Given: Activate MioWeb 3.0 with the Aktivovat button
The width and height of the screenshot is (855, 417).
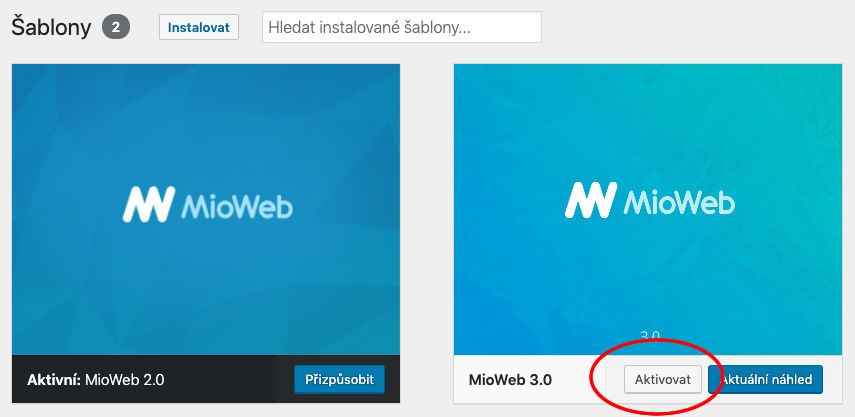Looking at the screenshot, I should [x=663, y=379].
